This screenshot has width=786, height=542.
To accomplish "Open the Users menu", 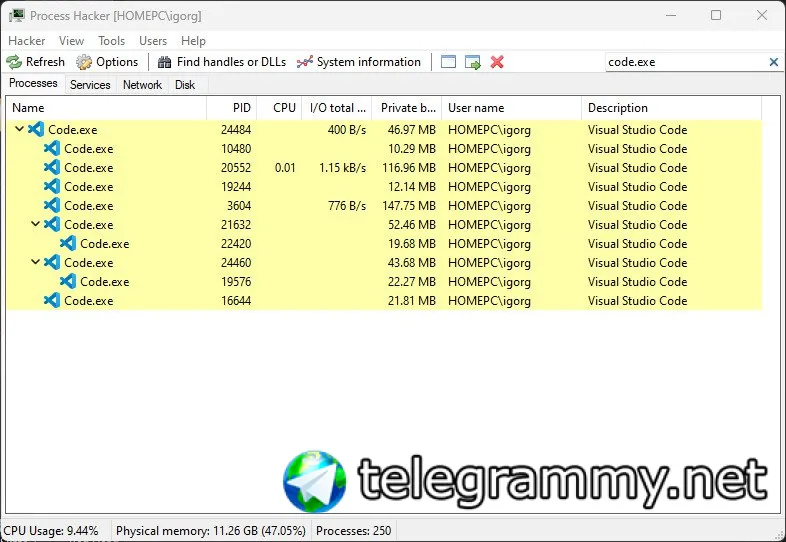I will (x=153, y=41).
